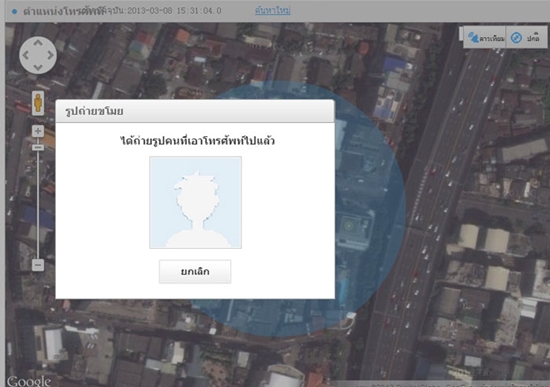Click the รูปถ่ายขโมย dialog title bar
This screenshot has width=550, height=387.
tap(195, 111)
